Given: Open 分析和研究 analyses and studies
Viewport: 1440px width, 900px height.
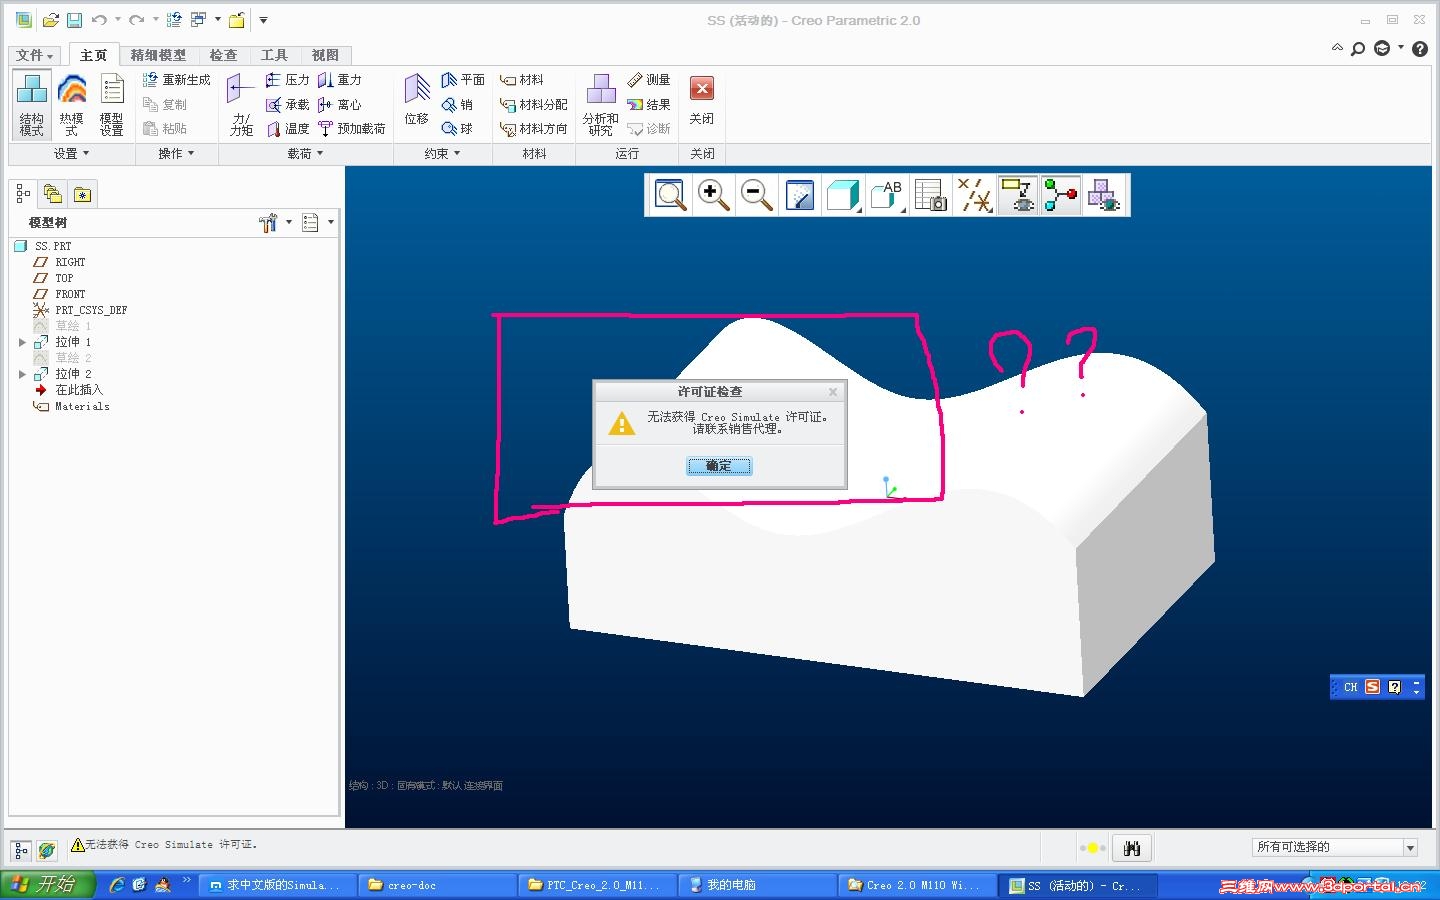Looking at the screenshot, I should (600, 104).
